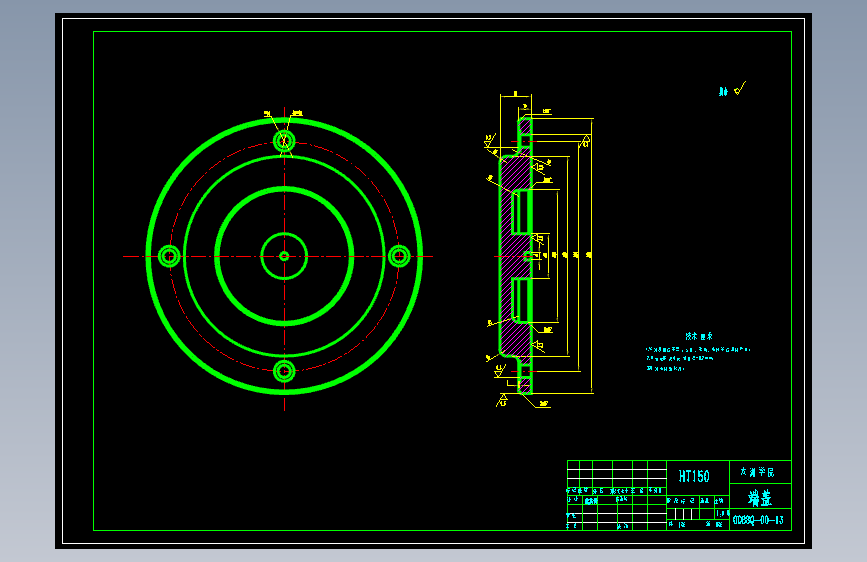Click the HT150 material text in title block
Viewport: 867px width, 562px height.
click(x=694, y=476)
